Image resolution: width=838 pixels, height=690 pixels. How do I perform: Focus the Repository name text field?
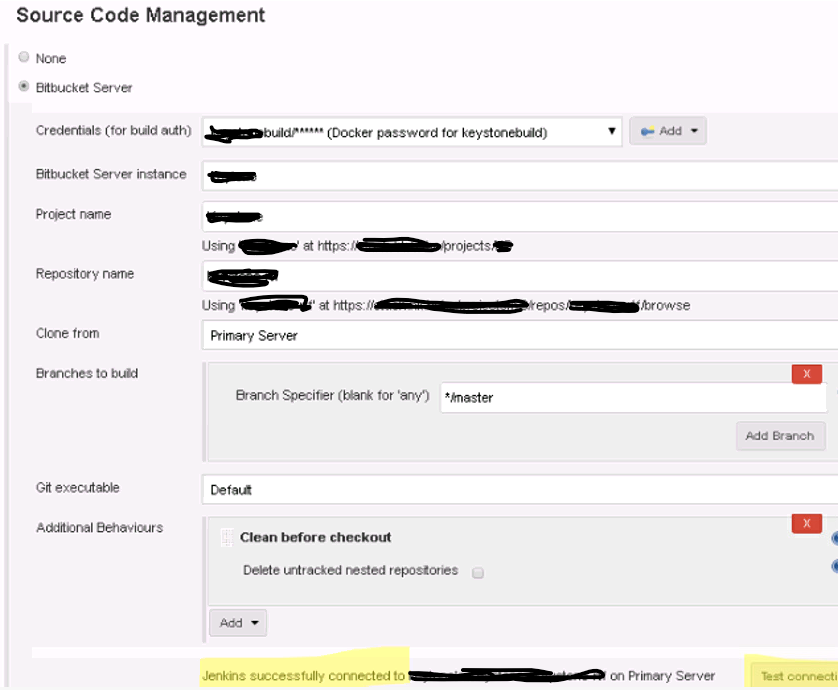518,276
